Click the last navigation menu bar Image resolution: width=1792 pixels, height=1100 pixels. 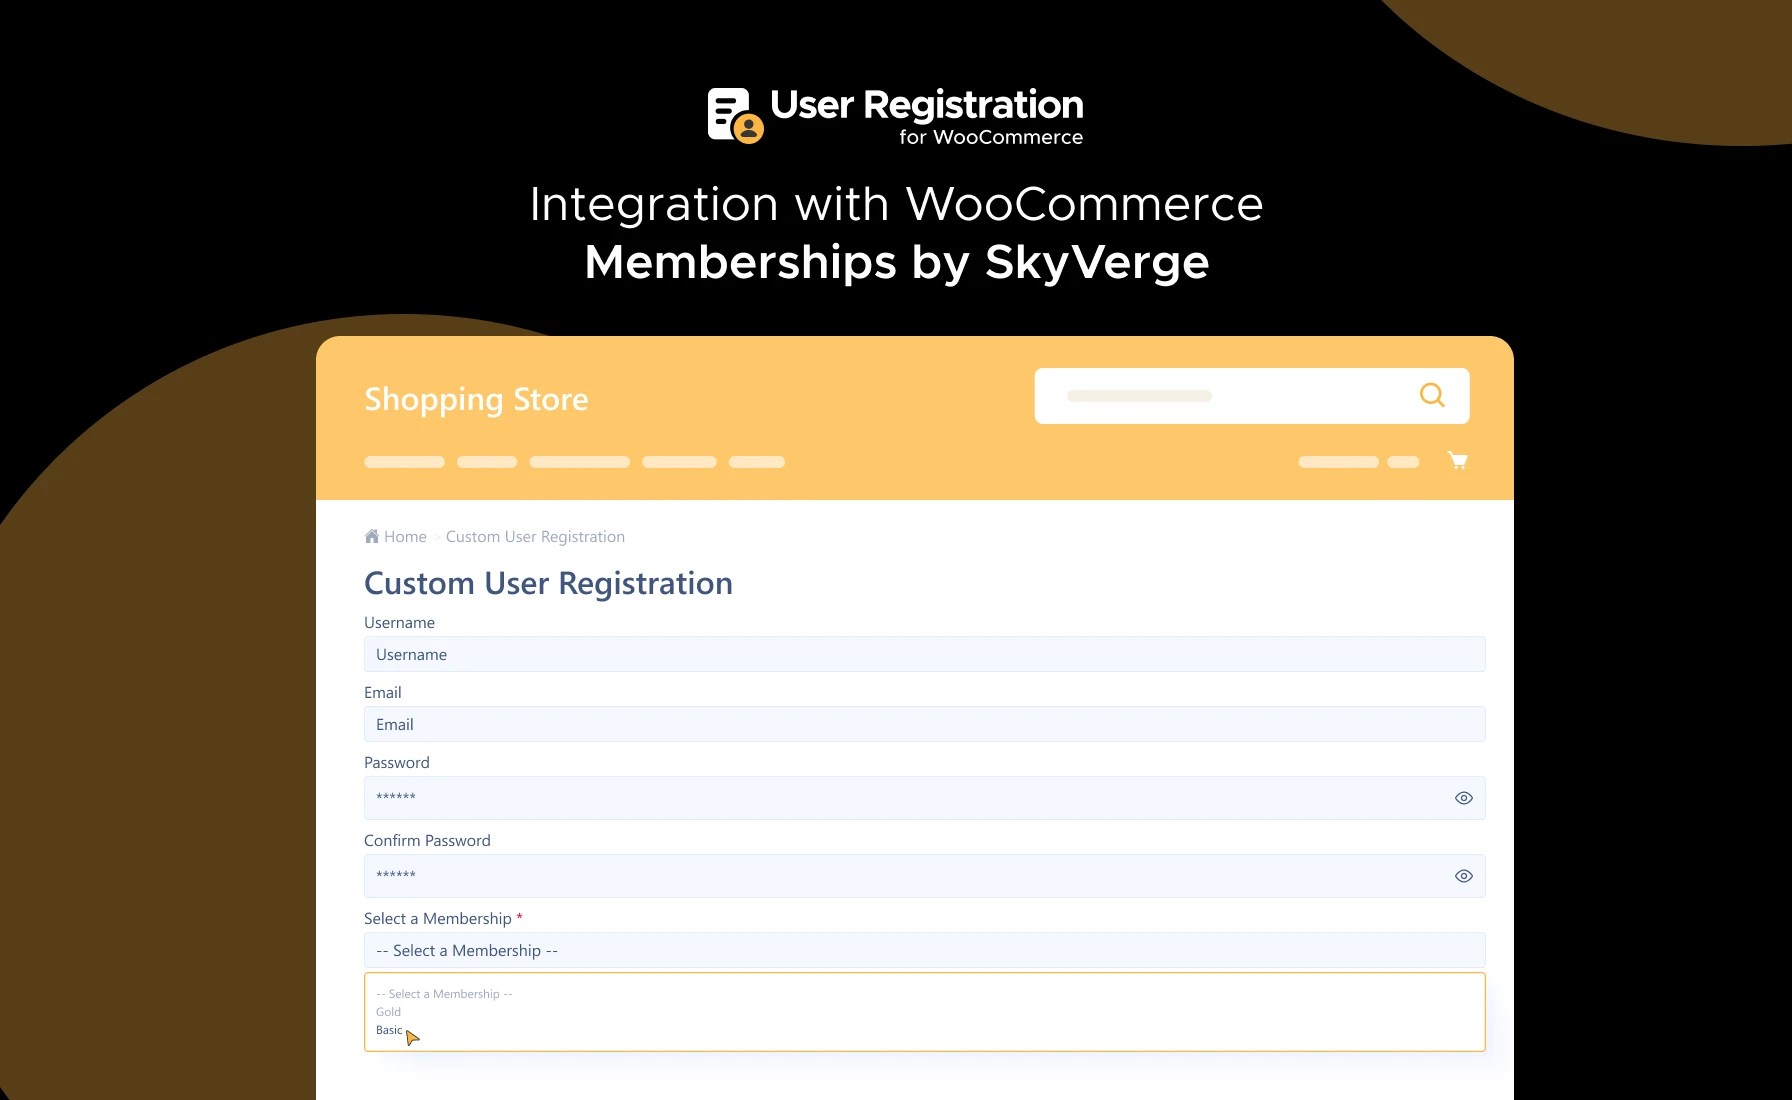[756, 461]
